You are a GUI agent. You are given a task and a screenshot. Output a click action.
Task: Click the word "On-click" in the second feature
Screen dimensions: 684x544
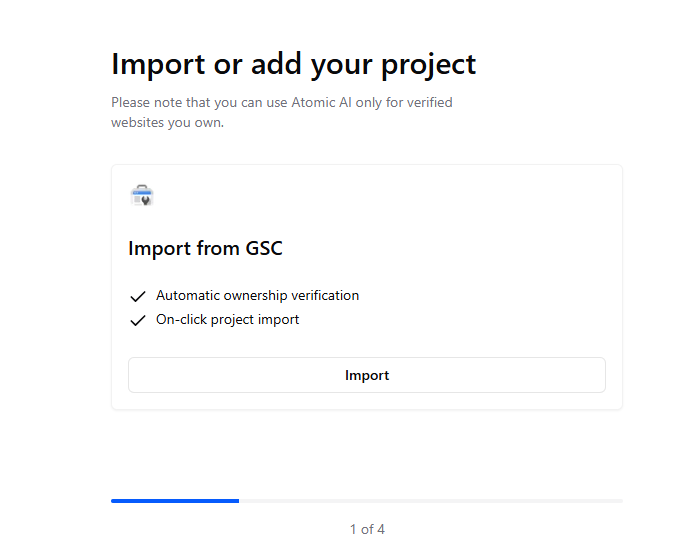click(x=182, y=320)
